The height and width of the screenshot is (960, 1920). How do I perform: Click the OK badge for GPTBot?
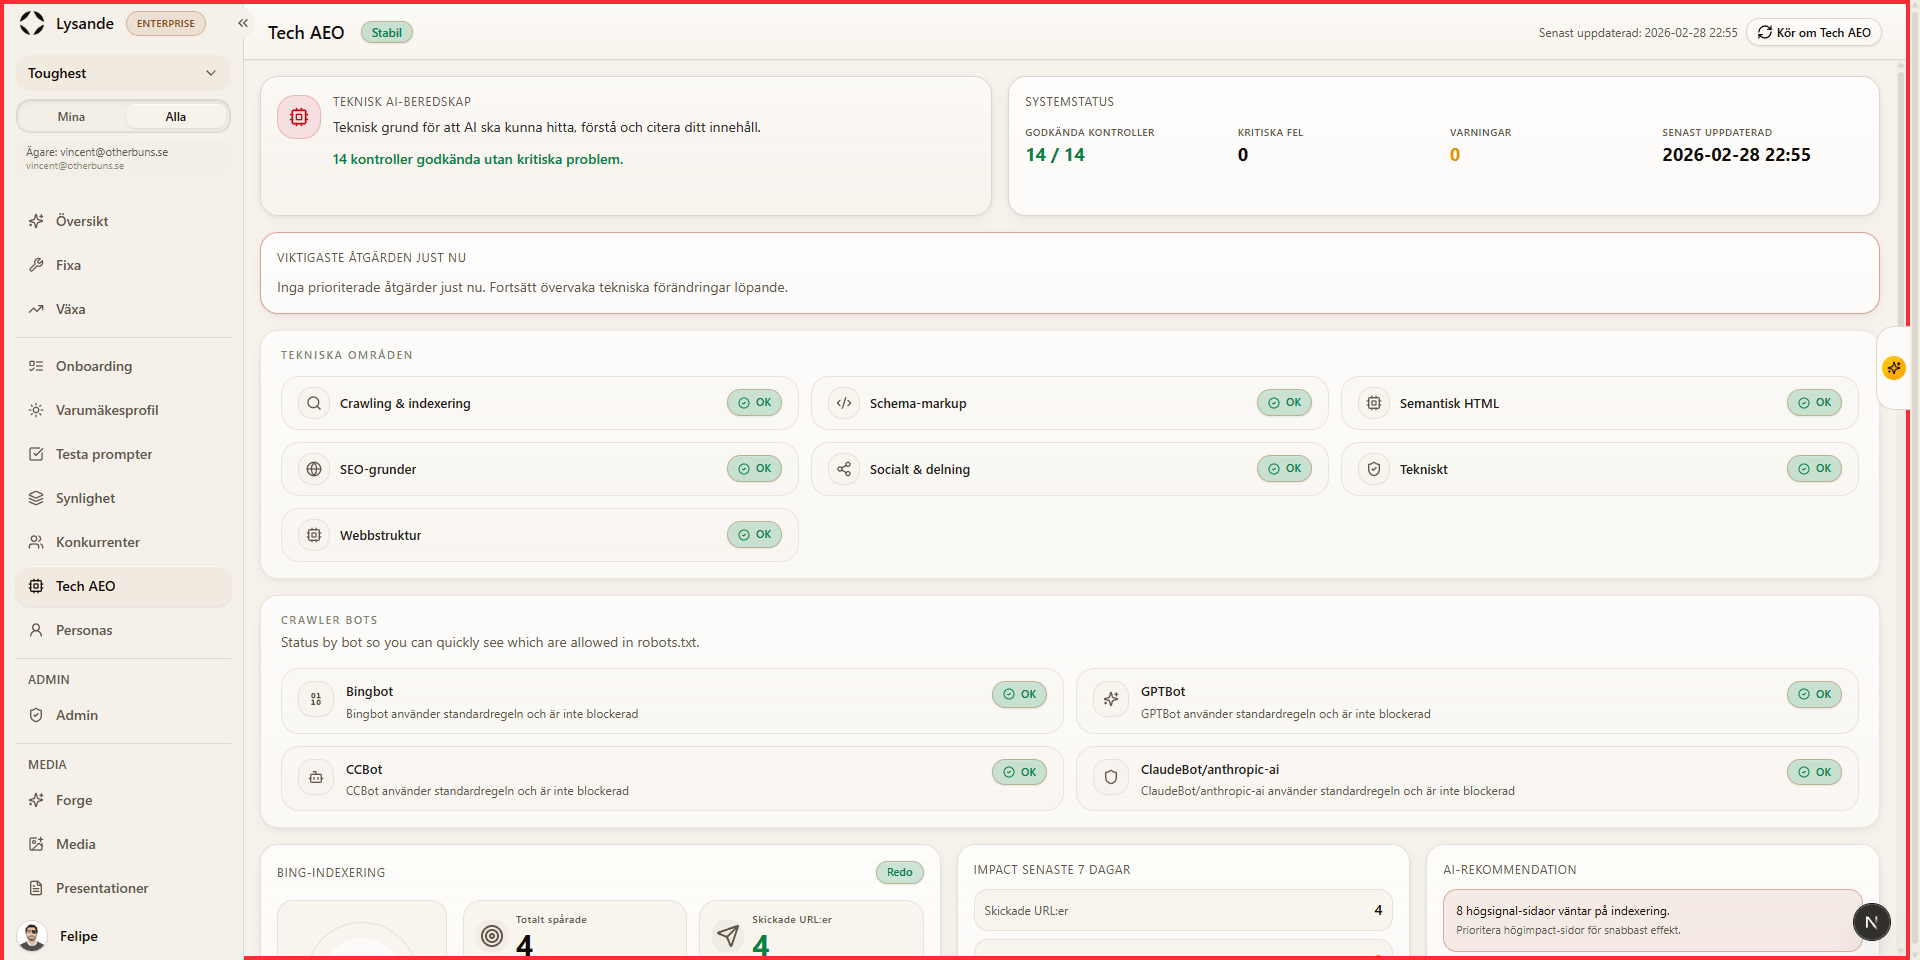click(x=1814, y=694)
